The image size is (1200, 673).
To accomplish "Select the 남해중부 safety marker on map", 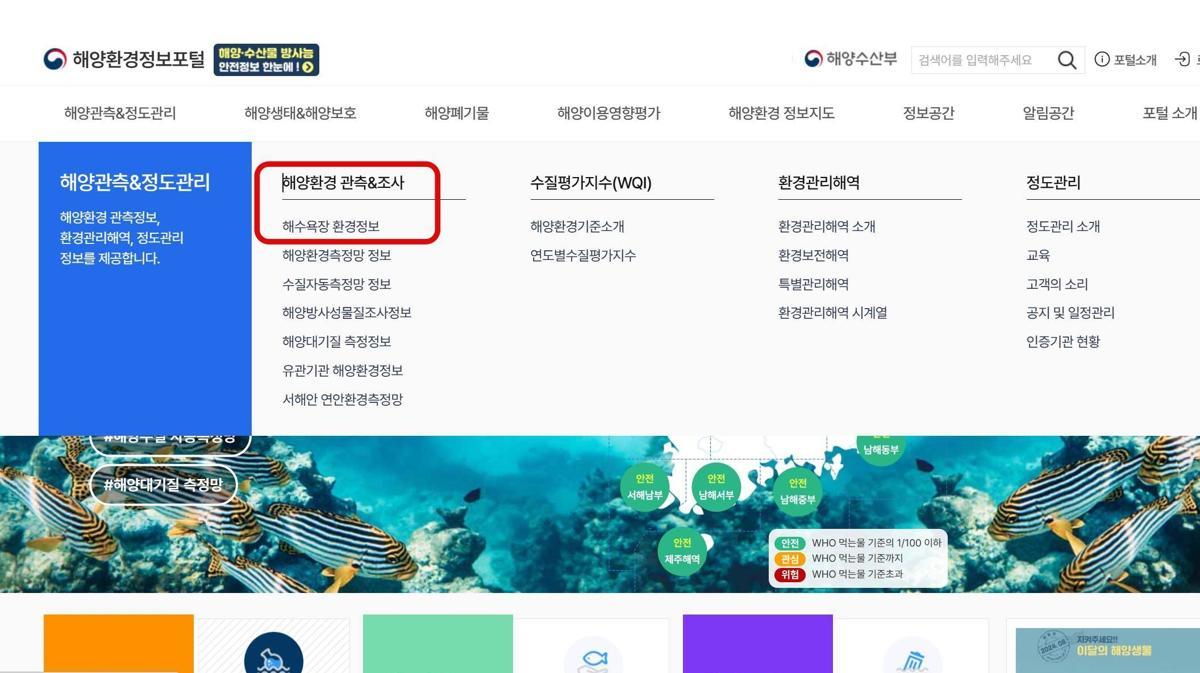I will click(x=797, y=491).
